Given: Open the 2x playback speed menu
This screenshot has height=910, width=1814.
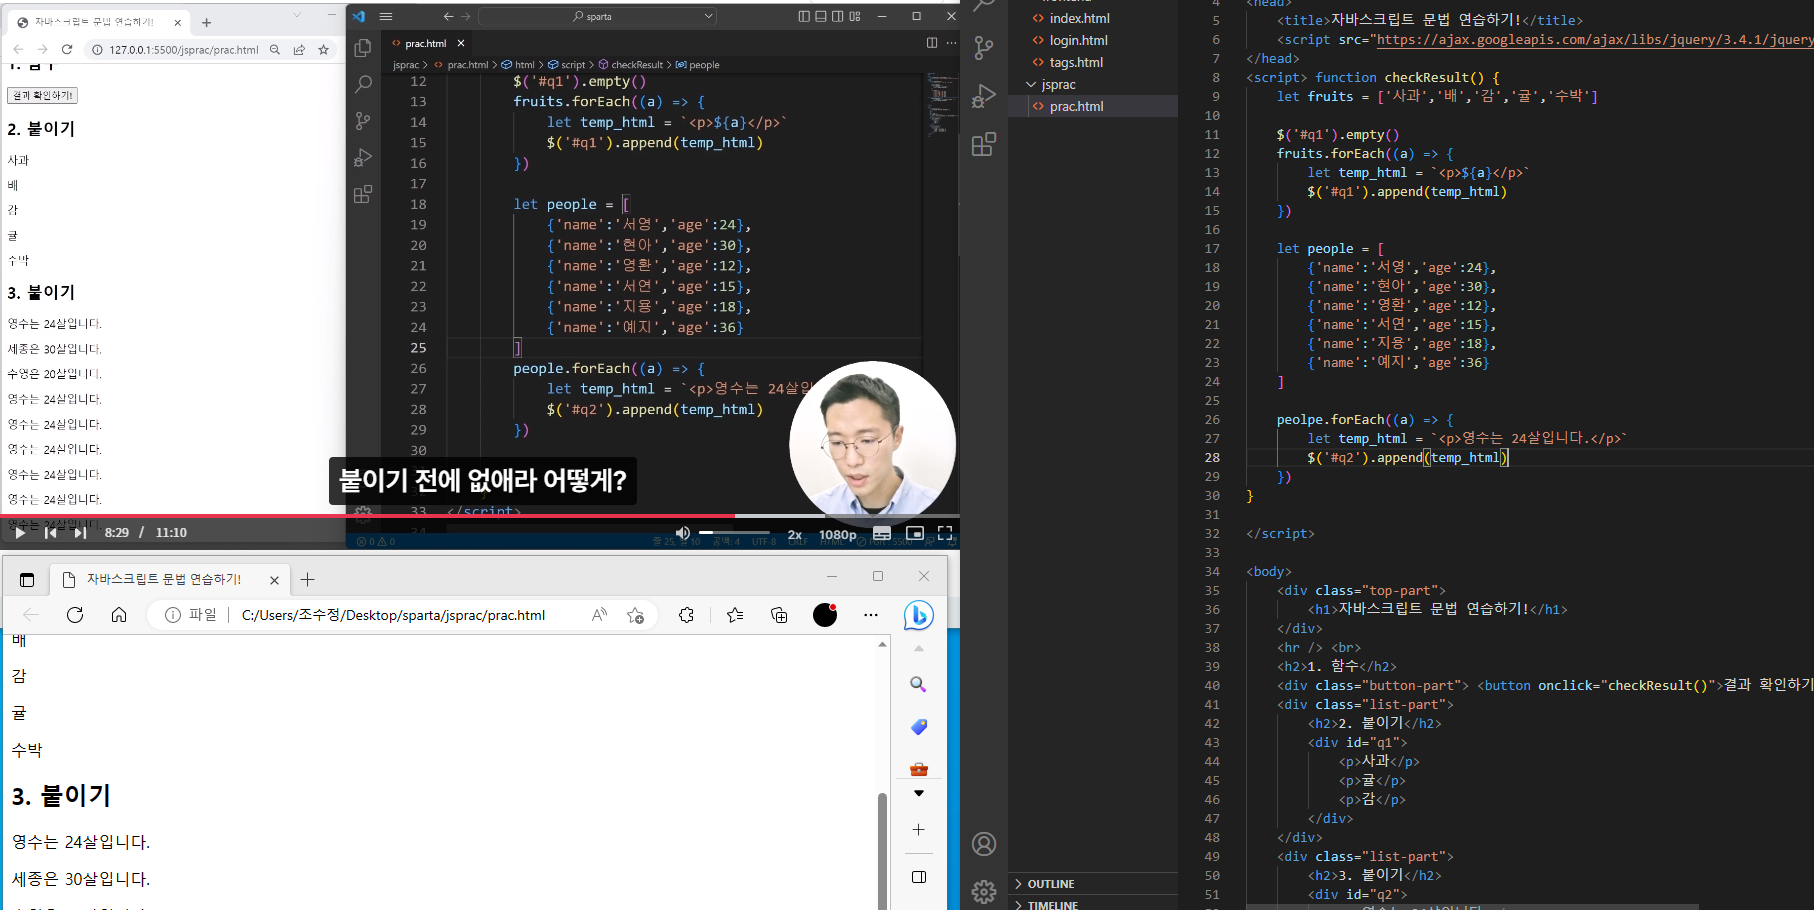Looking at the screenshot, I should point(795,535).
